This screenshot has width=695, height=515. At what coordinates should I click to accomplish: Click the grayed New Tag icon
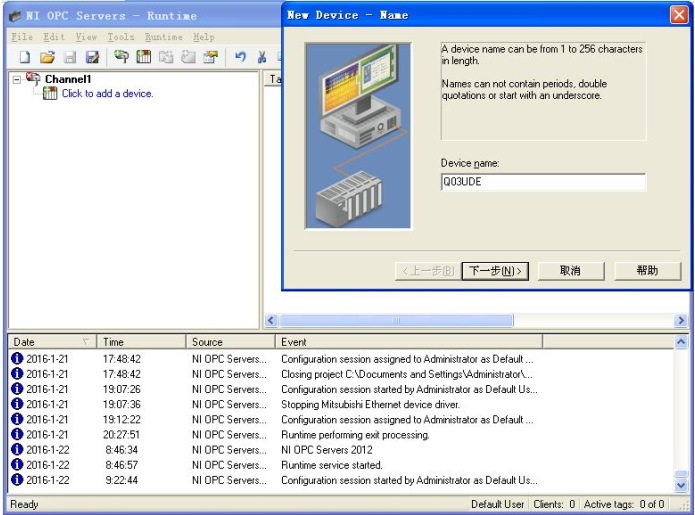188,57
